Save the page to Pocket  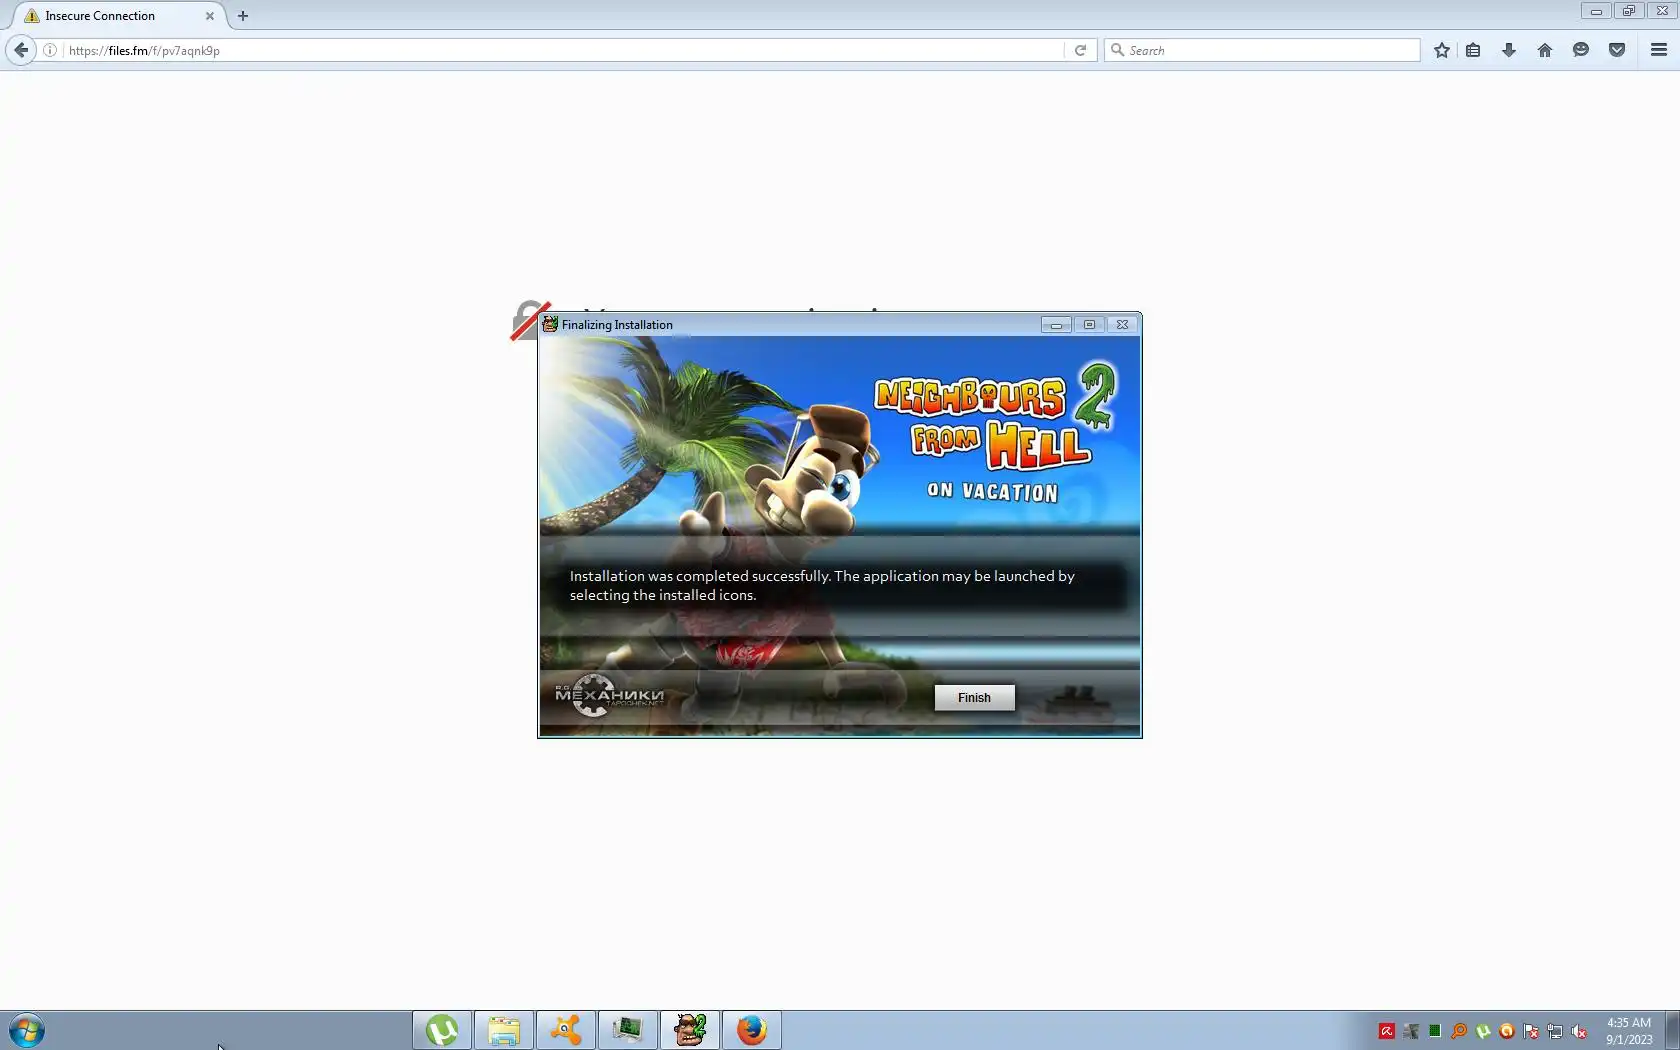pyautogui.click(x=1617, y=50)
